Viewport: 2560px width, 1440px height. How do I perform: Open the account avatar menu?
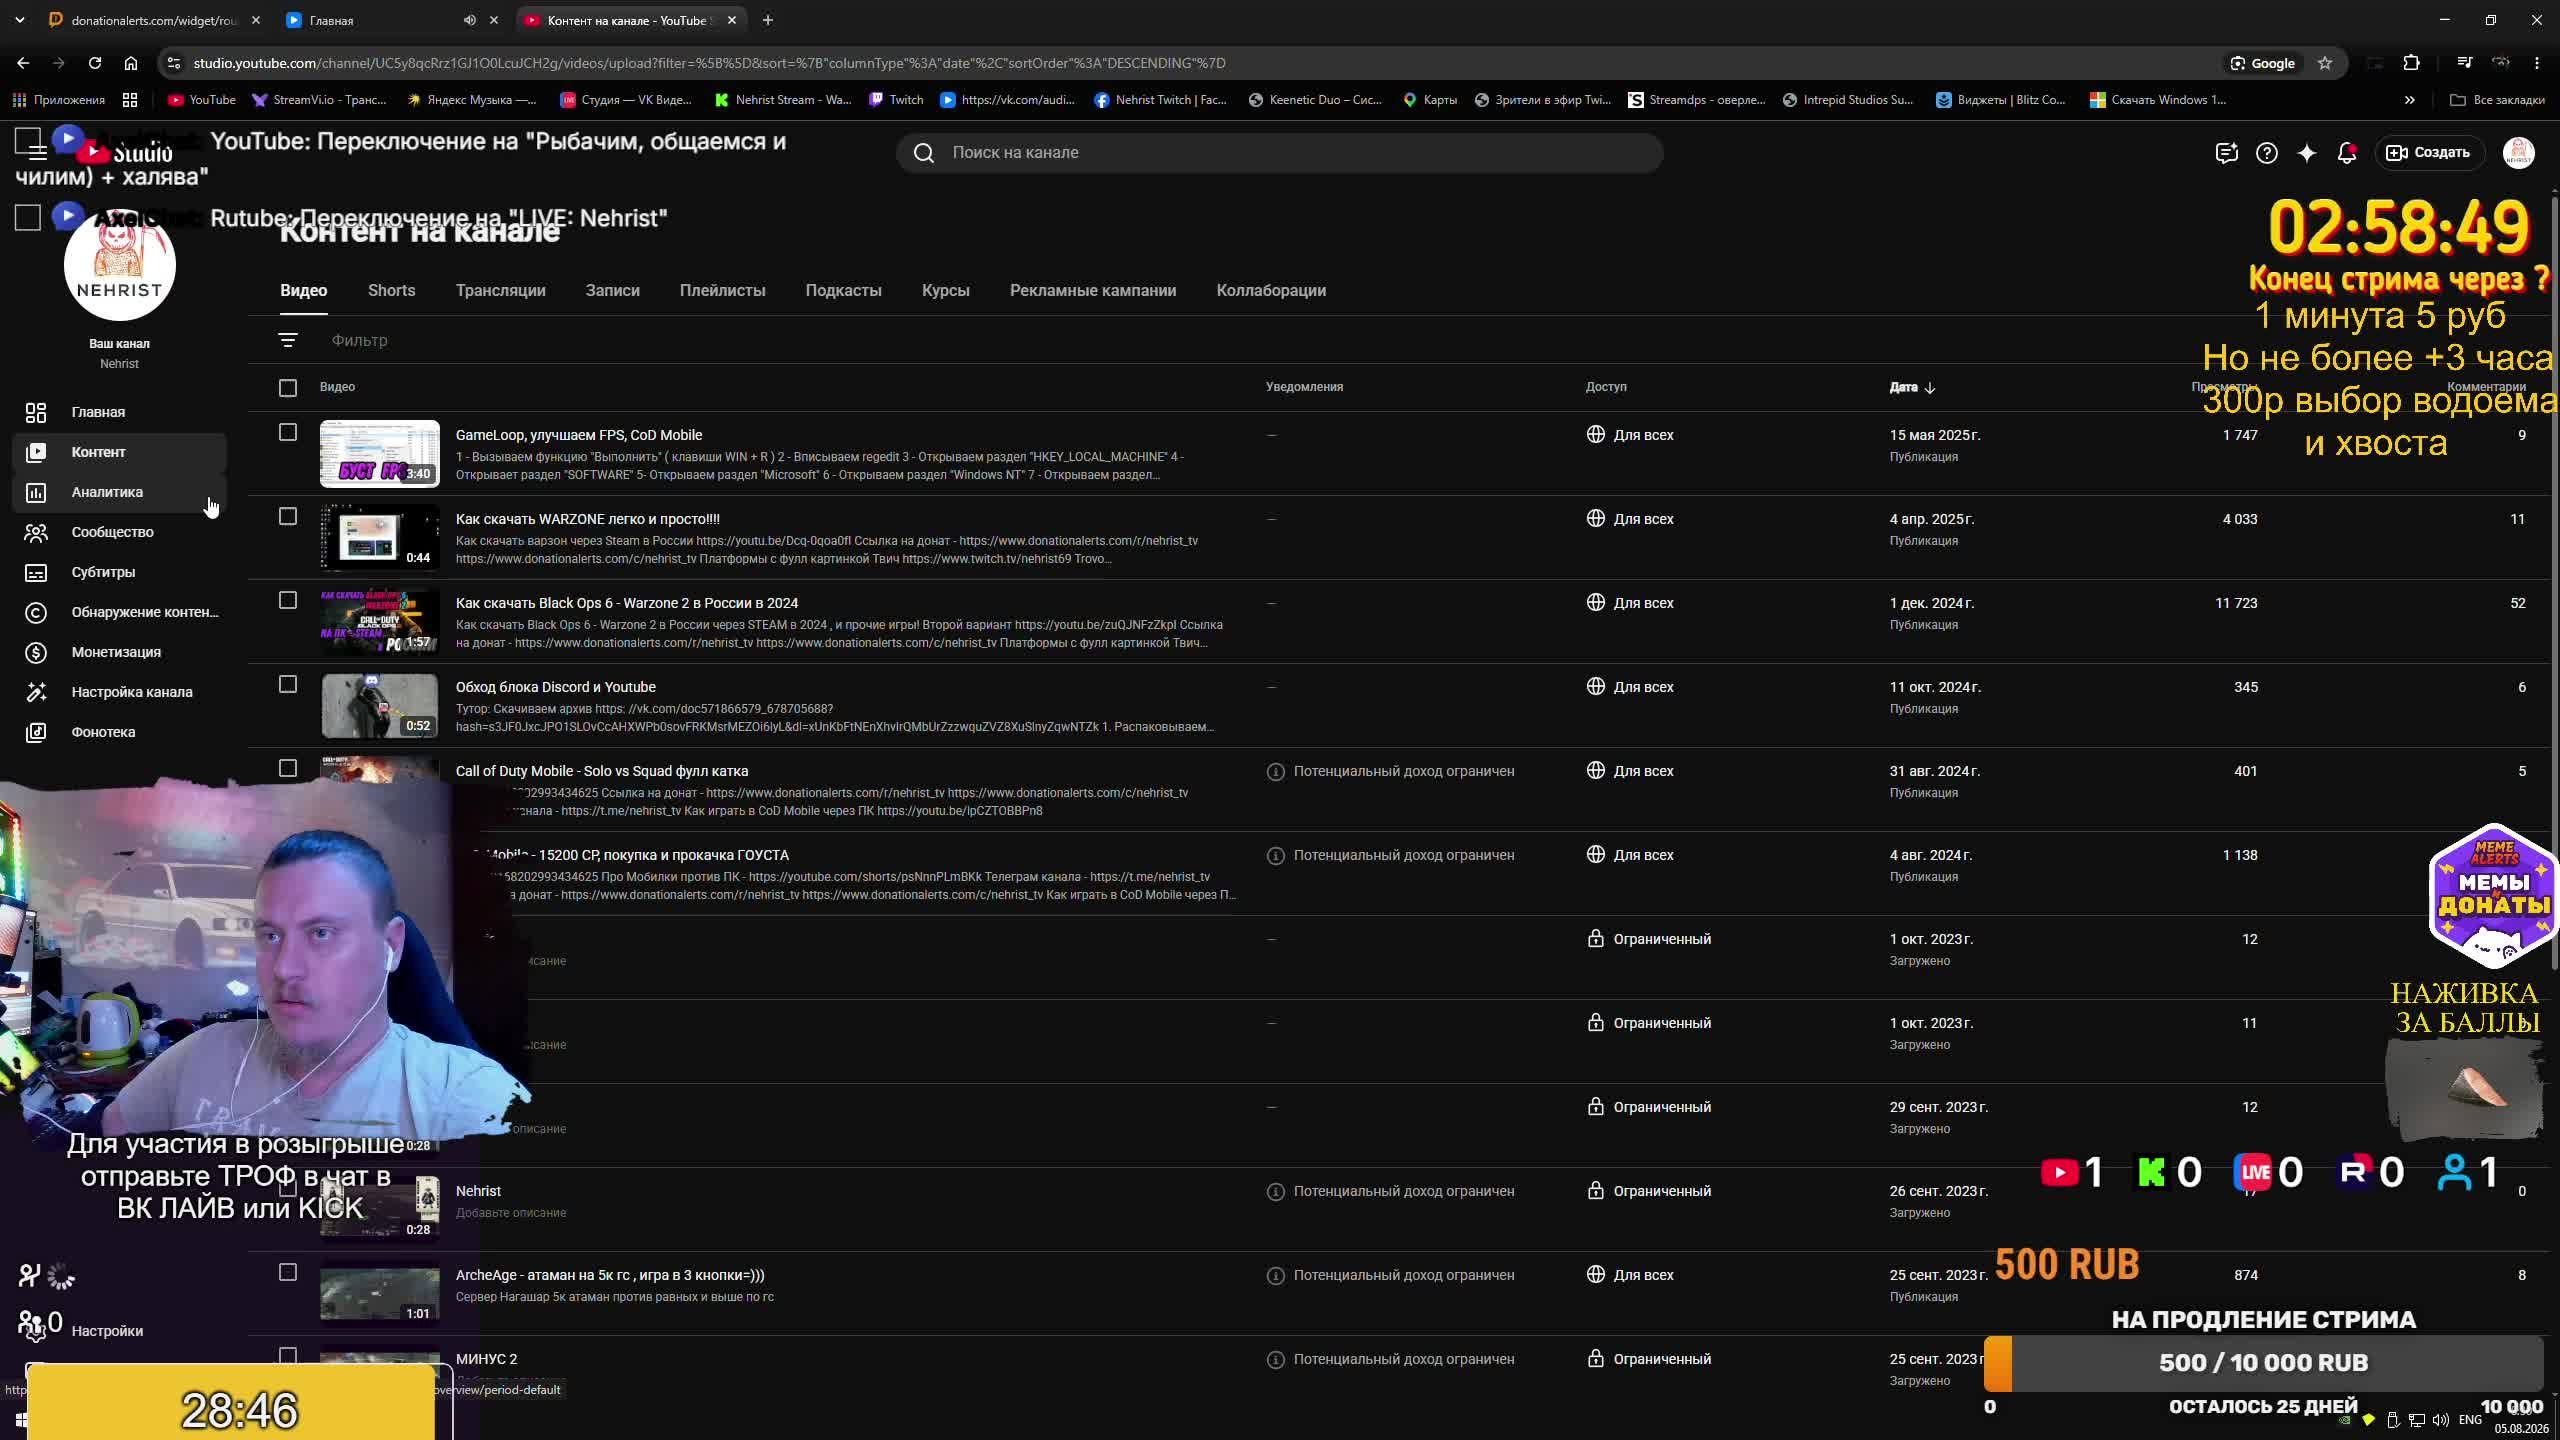pyautogui.click(x=2518, y=153)
